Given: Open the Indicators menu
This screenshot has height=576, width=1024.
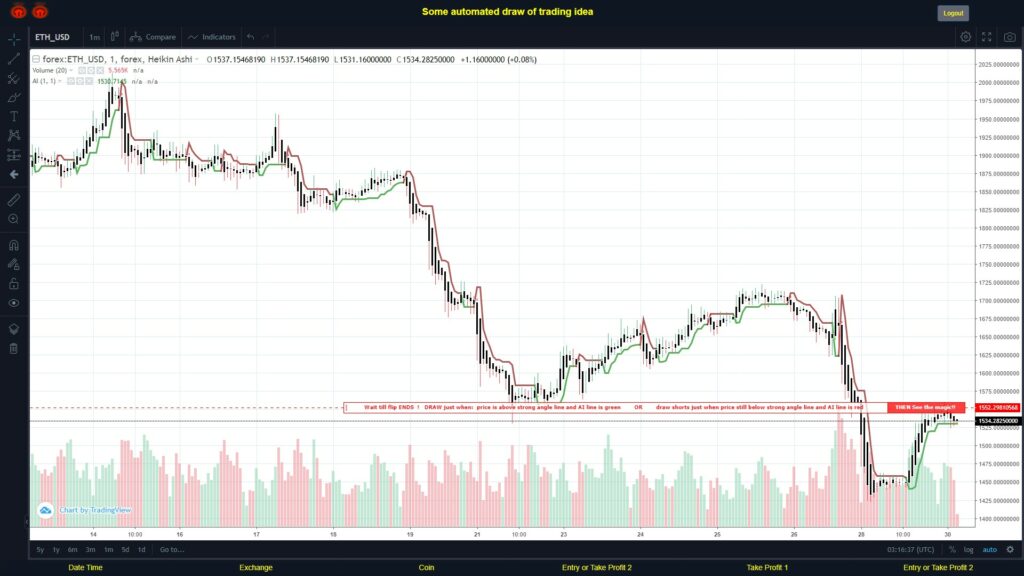Looking at the screenshot, I should point(212,37).
